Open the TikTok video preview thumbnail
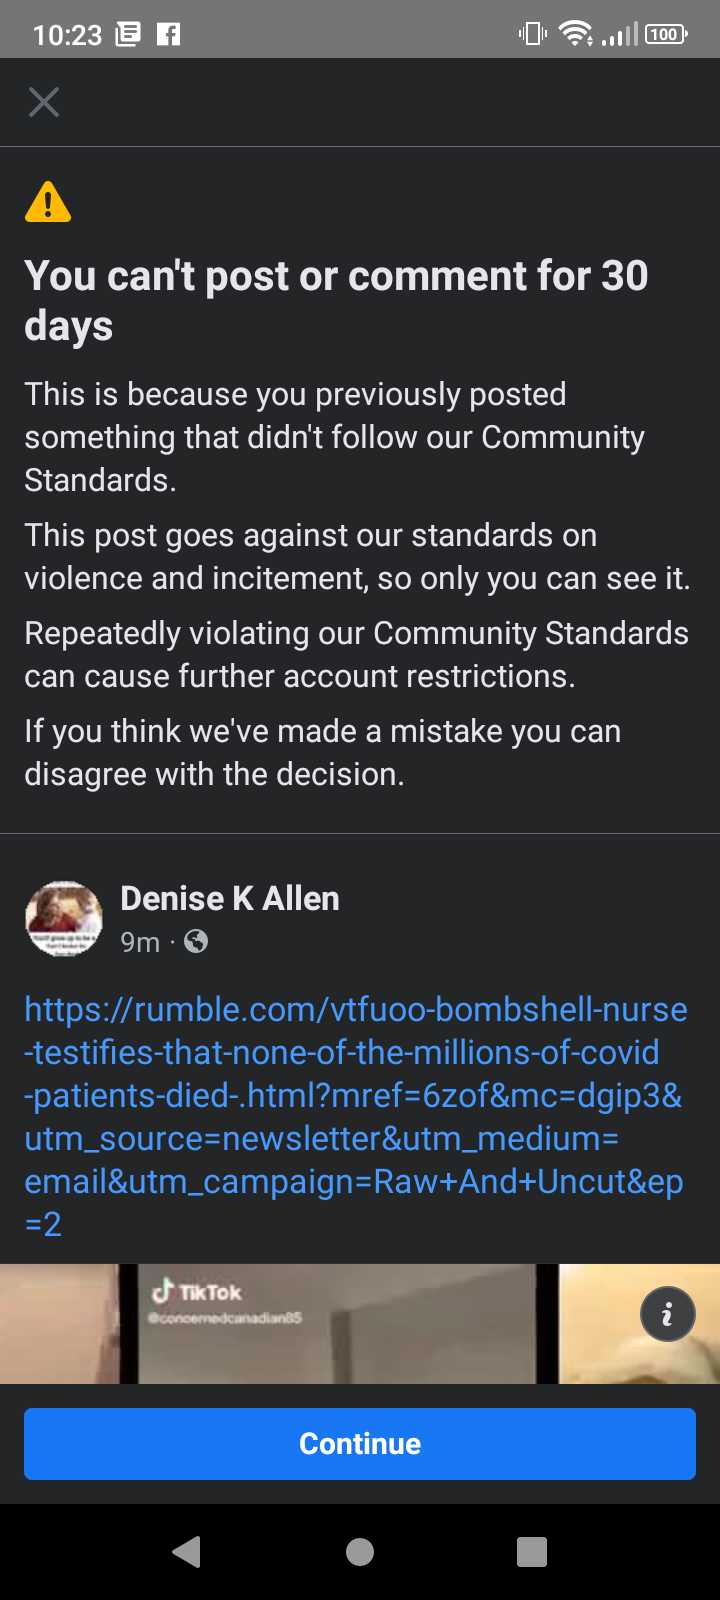 tap(360, 1324)
